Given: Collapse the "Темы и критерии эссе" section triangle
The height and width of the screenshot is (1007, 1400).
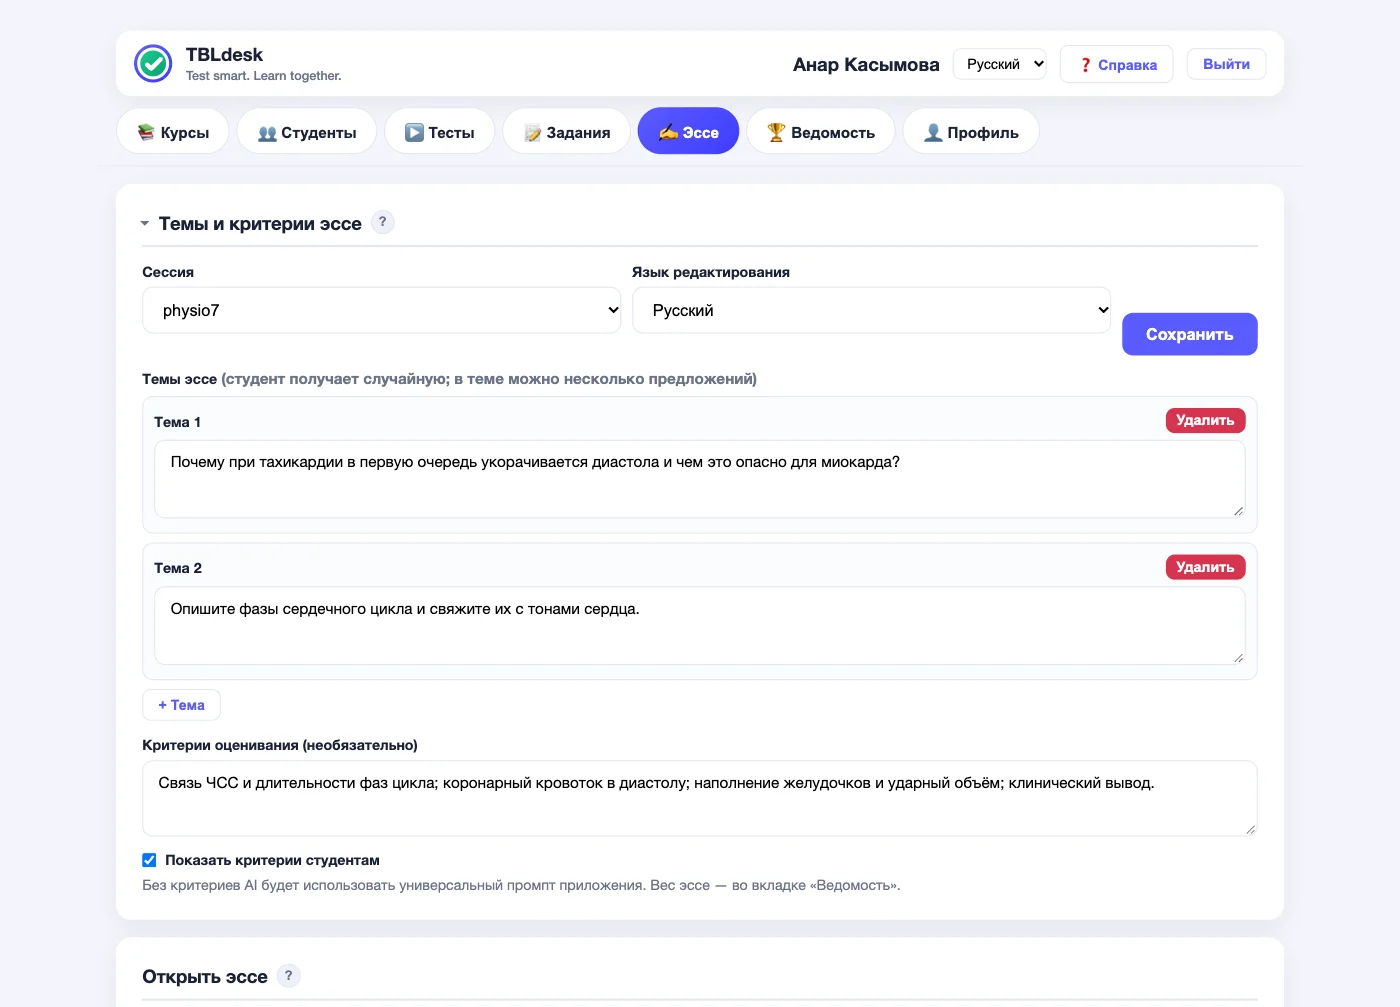Looking at the screenshot, I should [x=145, y=223].
